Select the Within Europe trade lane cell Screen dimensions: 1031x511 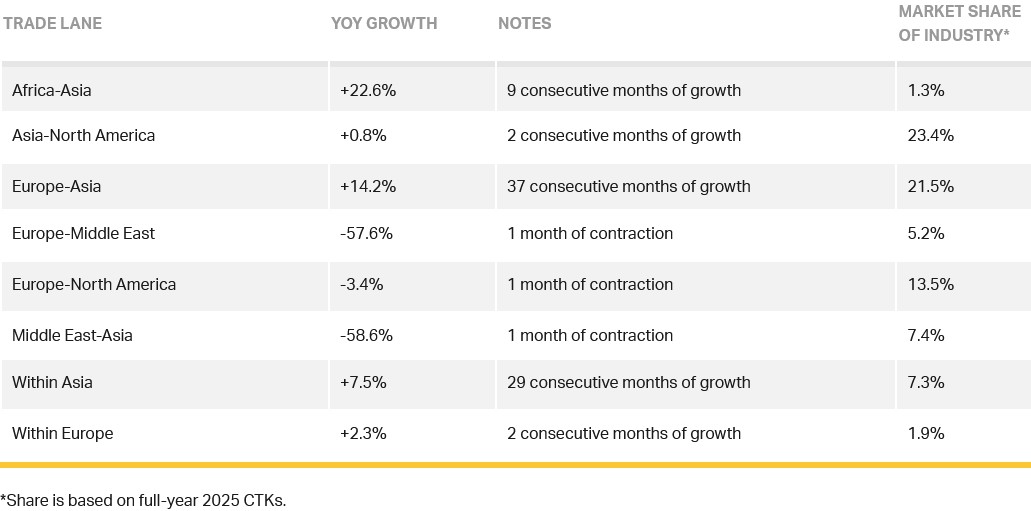tap(63, 433)
